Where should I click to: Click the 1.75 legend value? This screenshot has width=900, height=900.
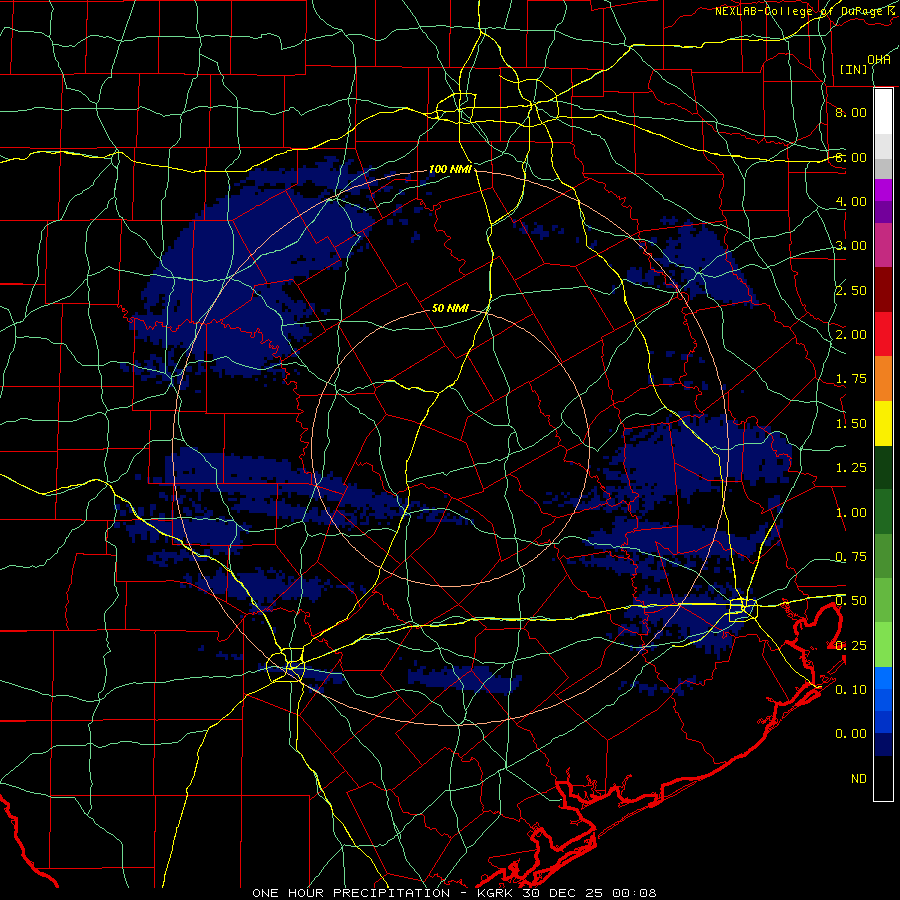850,379
